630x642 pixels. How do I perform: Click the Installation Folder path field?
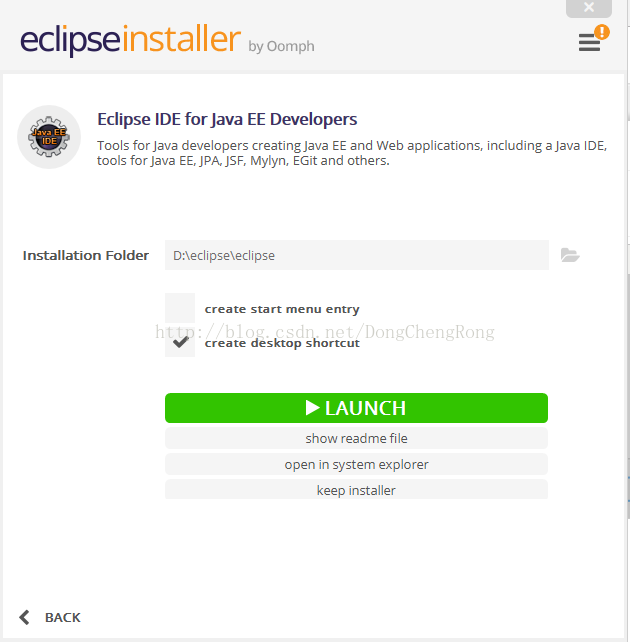[x=357, y=255]
